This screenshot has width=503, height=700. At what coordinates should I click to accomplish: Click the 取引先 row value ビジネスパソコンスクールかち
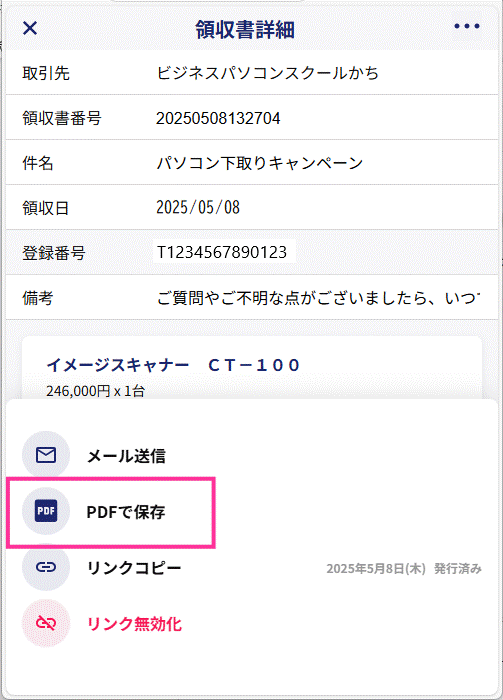[x=267, y=73]
